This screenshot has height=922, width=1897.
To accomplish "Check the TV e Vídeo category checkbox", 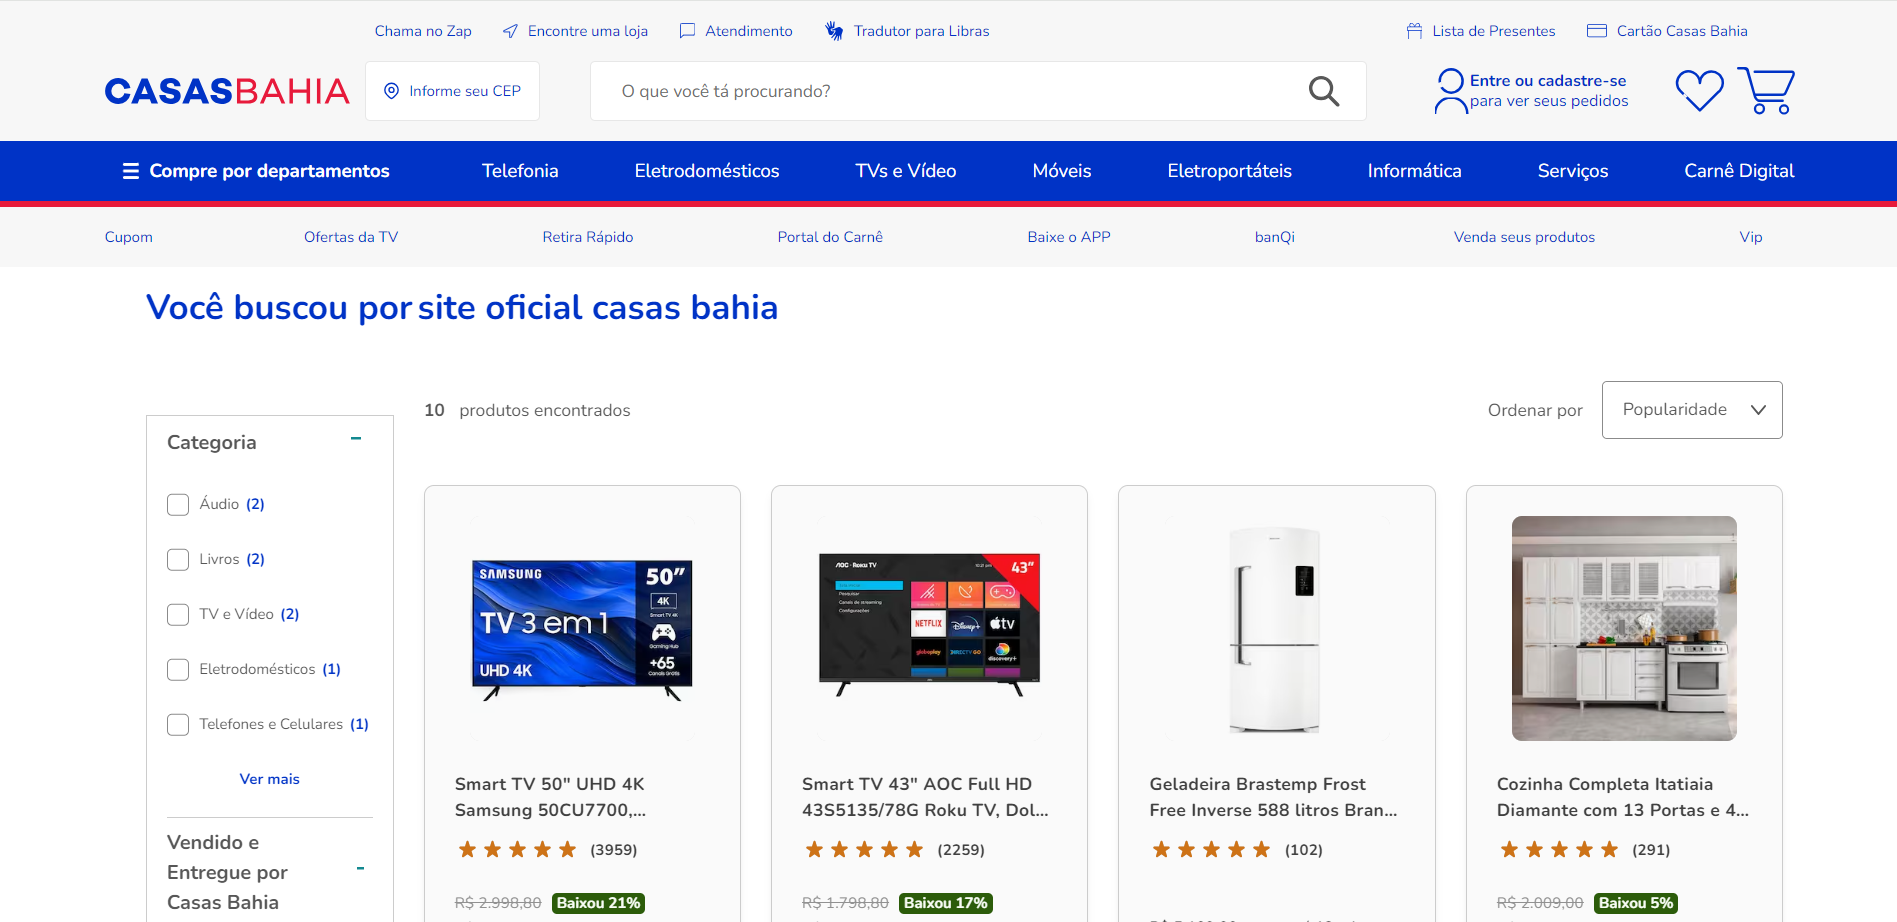I will pos(178,614).
